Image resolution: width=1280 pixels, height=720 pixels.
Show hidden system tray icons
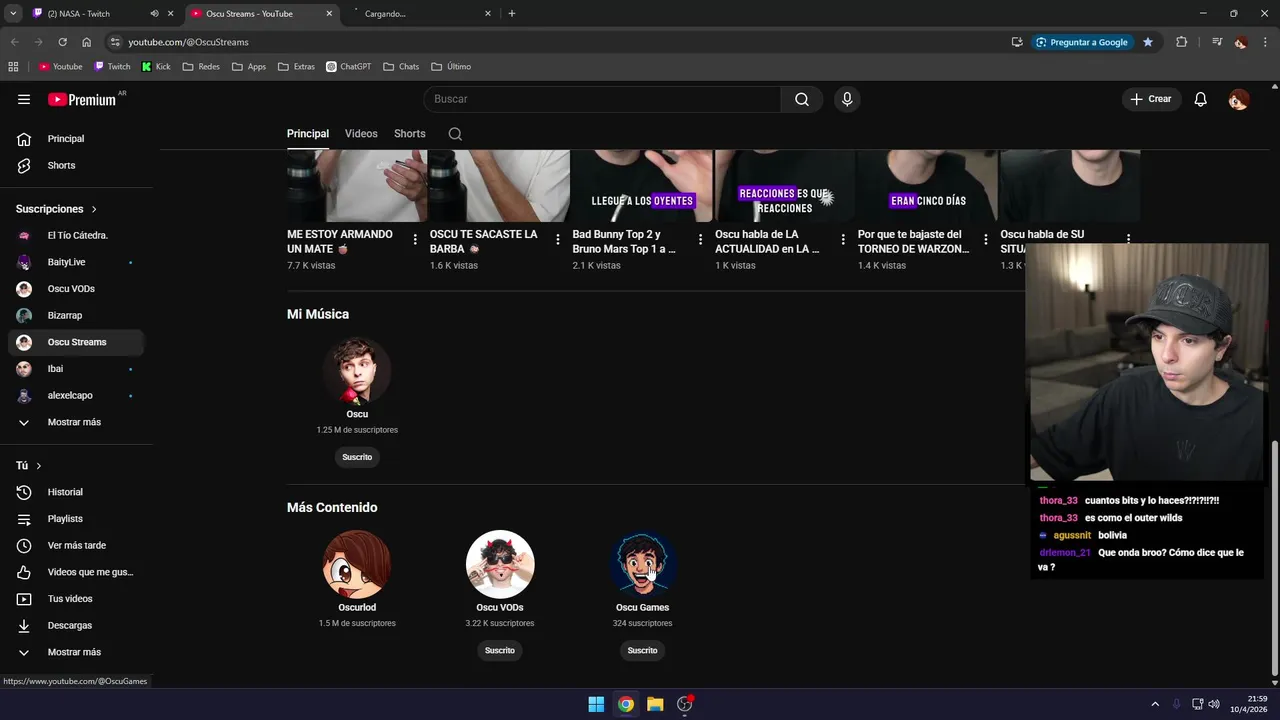pos(1155,704)
